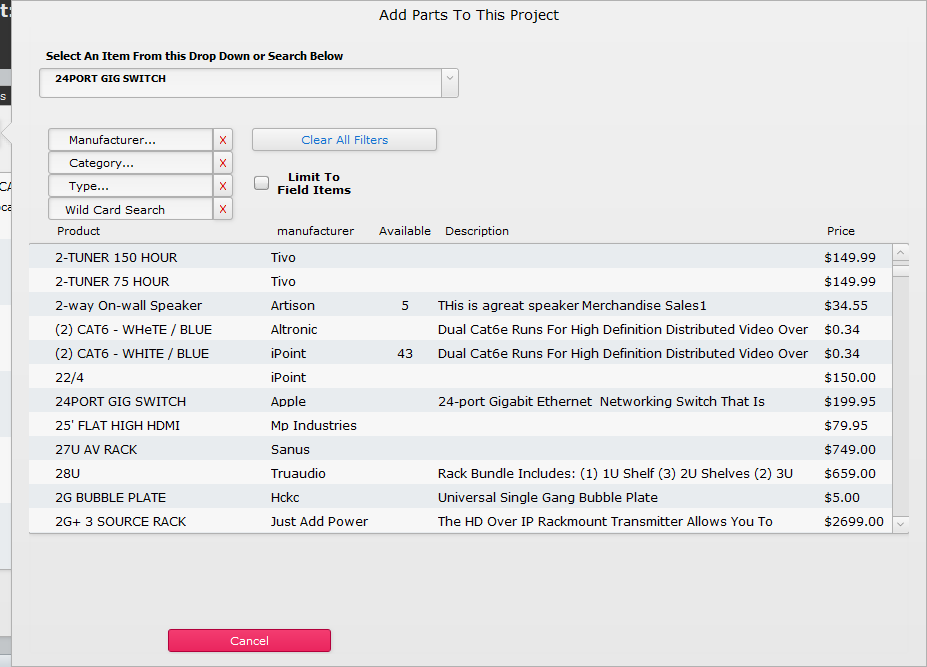
Task: Click the scrollbar up arrow
Action: [x=901, y=250]
